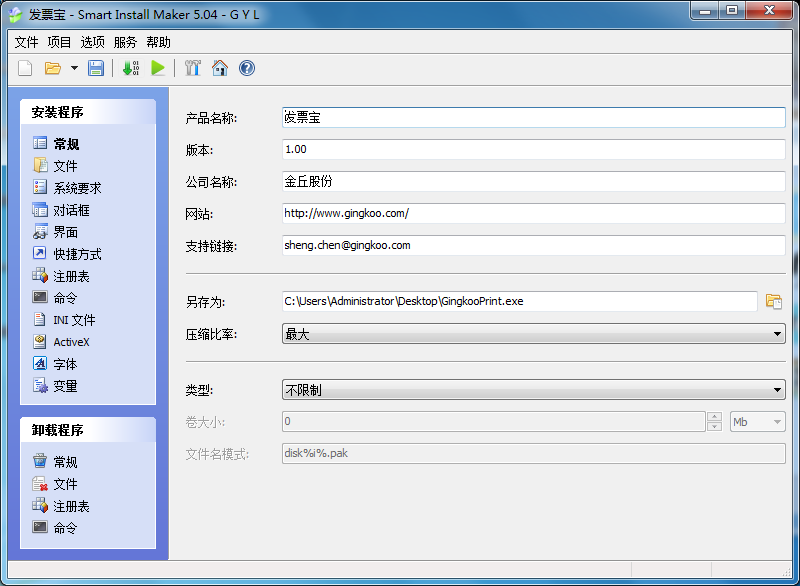This screenshot has width=800, height=586.
Task: Select installer 常规 icon in sidebar
Action: (40, 143)
